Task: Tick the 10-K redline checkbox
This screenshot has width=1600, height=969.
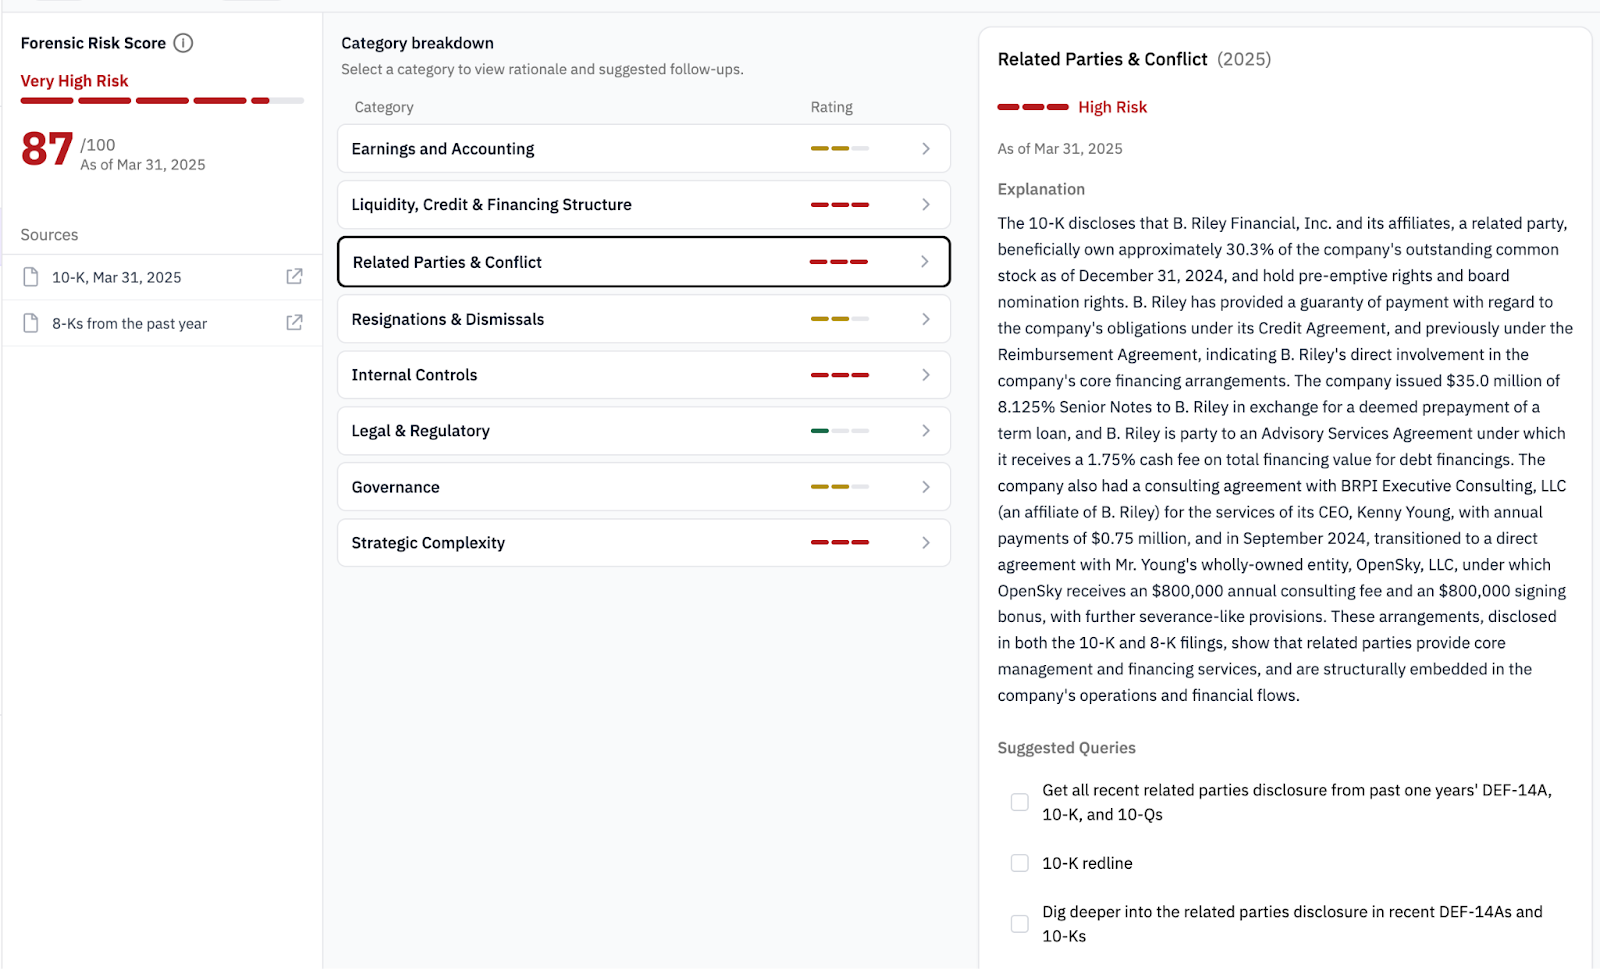Action: [x=1019, y=863]
